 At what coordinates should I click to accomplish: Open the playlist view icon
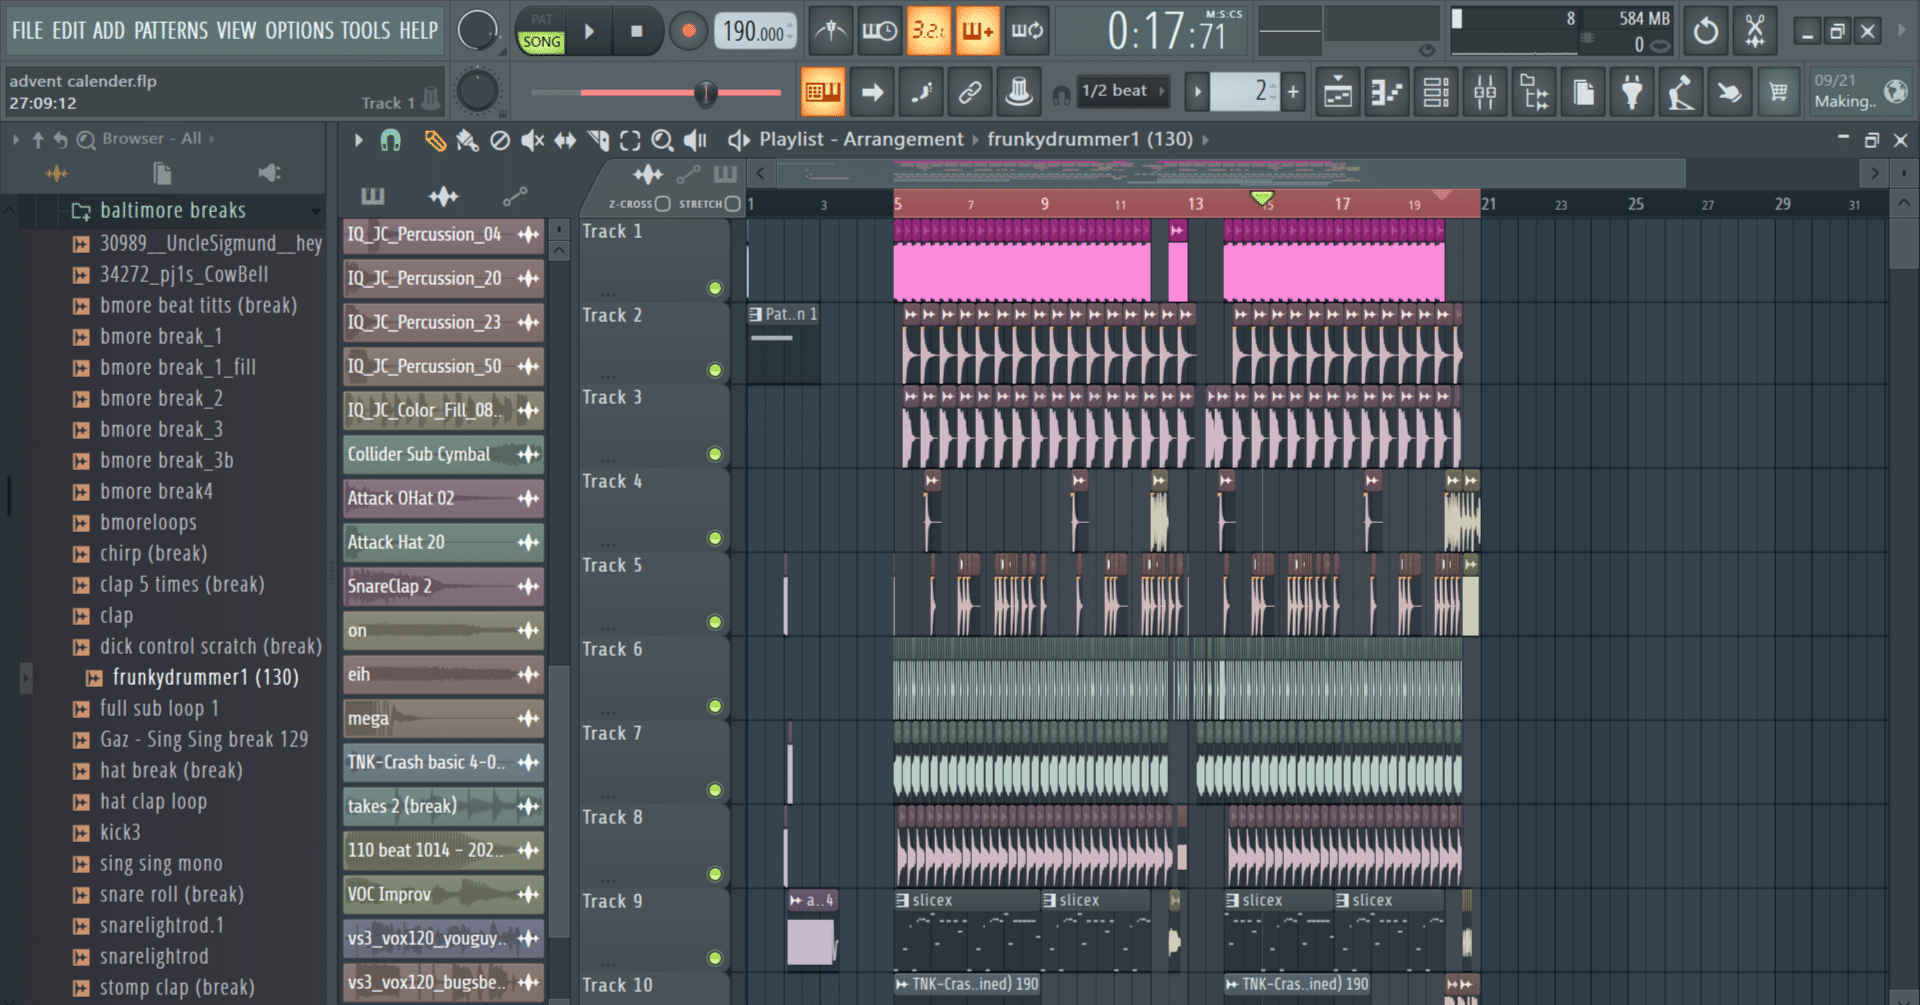(1337, 93)
